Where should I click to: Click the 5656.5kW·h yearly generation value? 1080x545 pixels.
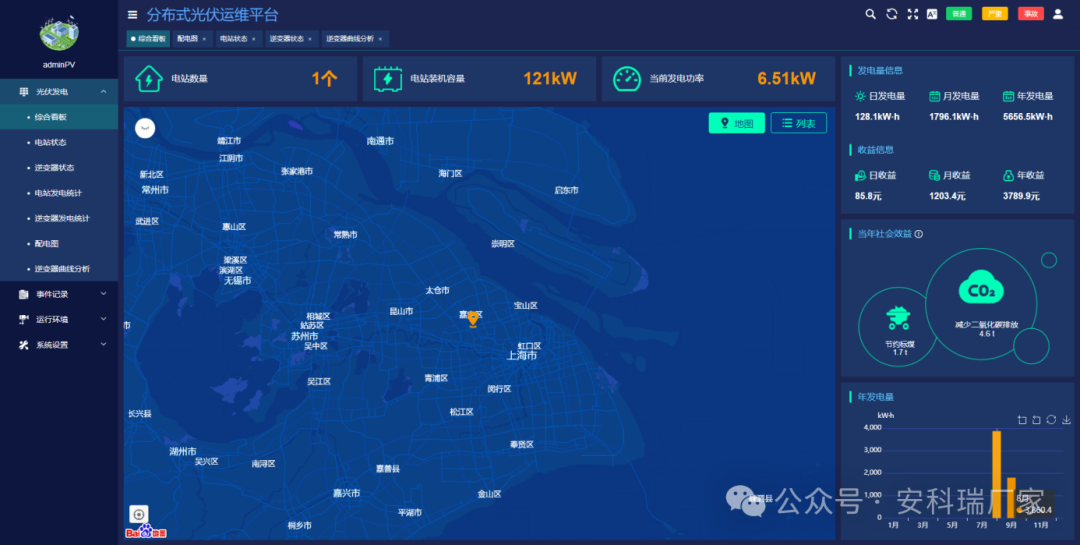pyautogui.click(x=1028, y=117)
